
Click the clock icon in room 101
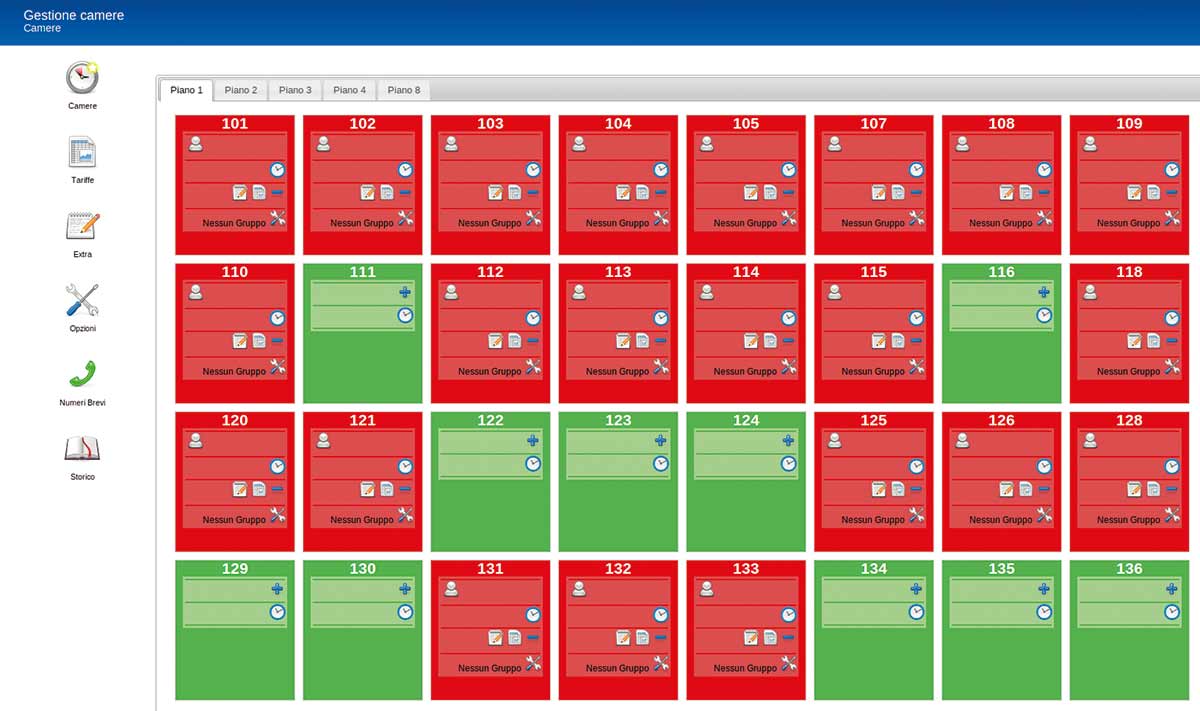pyautogui.click(x=277, y=170)
